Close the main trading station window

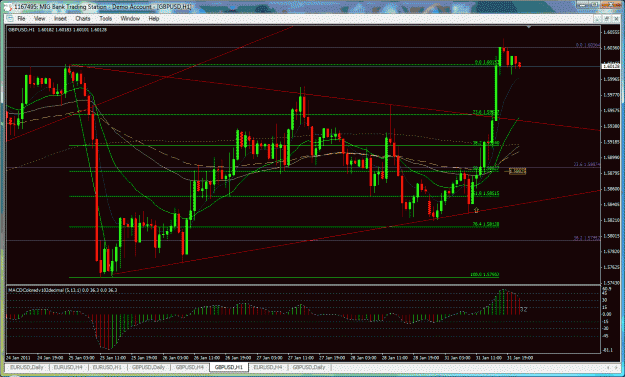click(x=610, y=5)
